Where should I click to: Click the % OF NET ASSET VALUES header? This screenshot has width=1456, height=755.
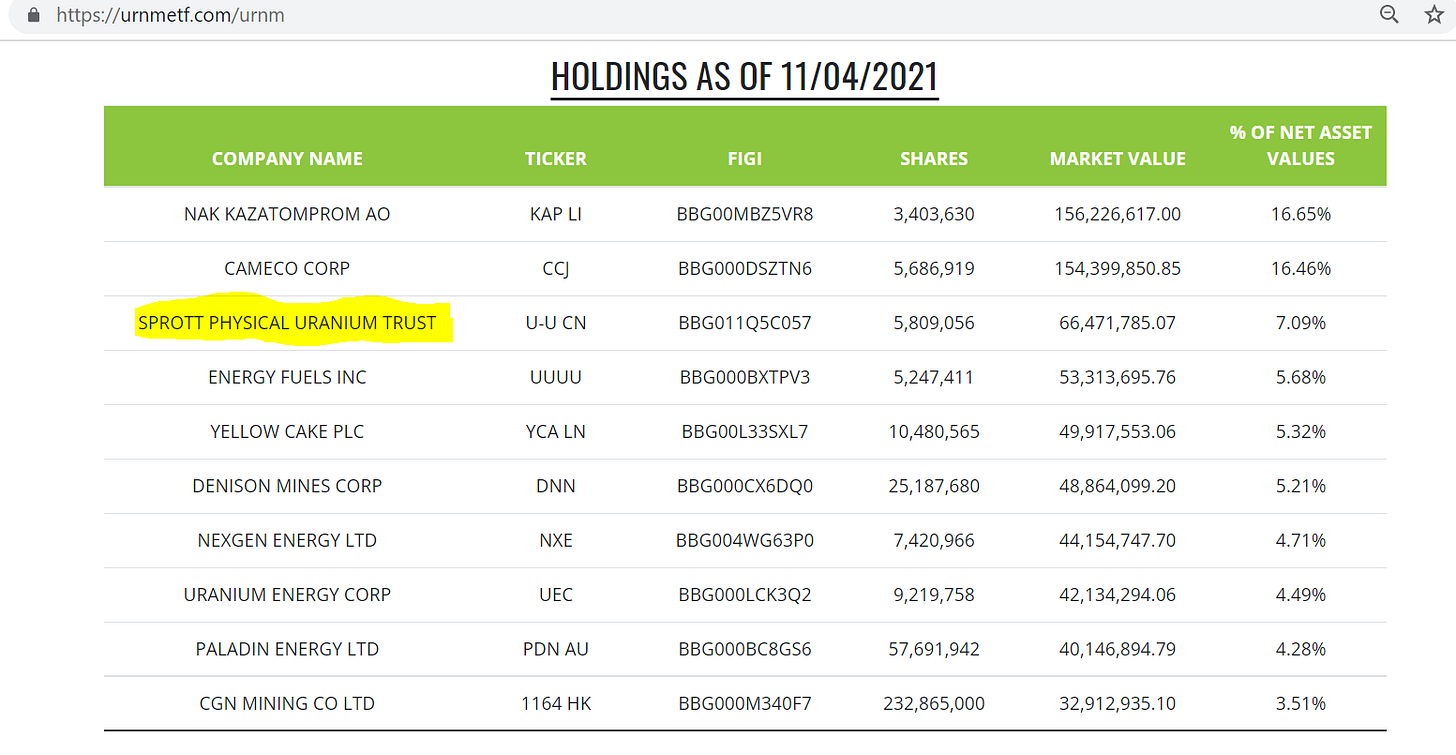point(1301,145)
